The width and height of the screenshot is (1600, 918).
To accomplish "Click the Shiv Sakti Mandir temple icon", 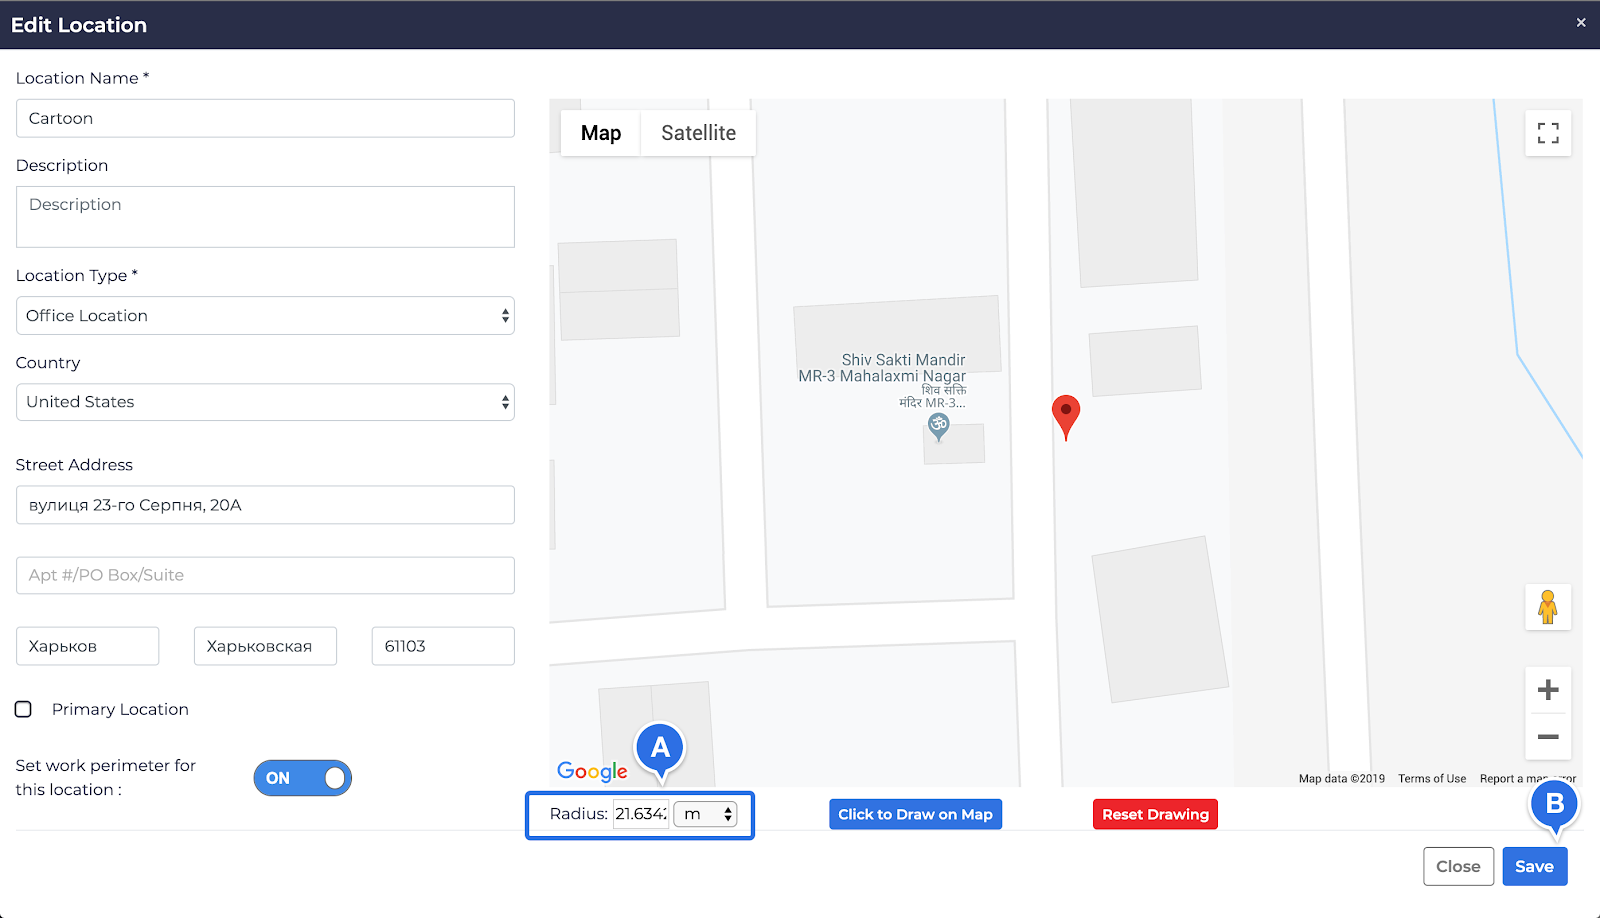I will (x=938, y=427).
